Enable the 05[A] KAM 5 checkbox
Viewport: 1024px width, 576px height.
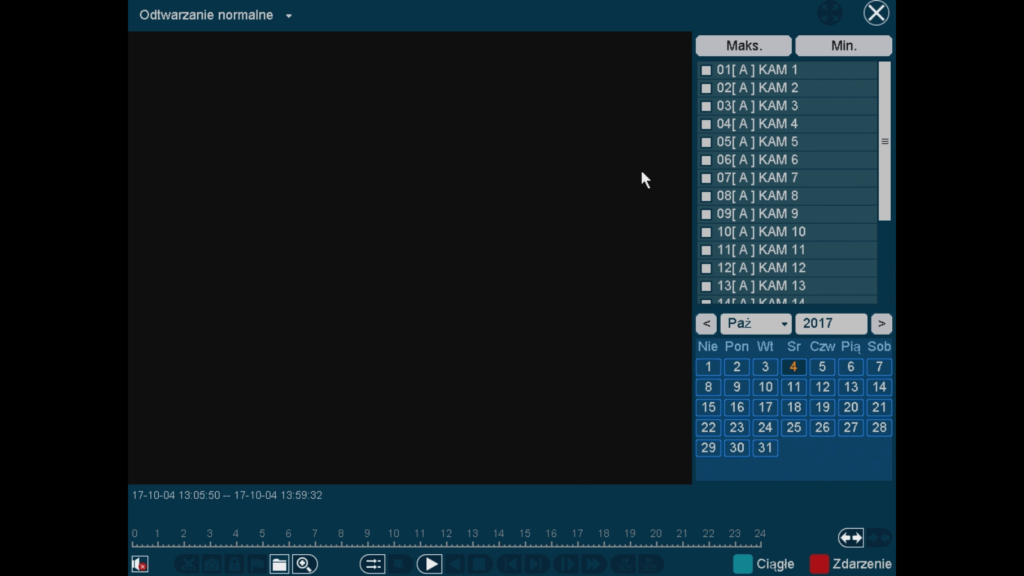coord(706,143)
